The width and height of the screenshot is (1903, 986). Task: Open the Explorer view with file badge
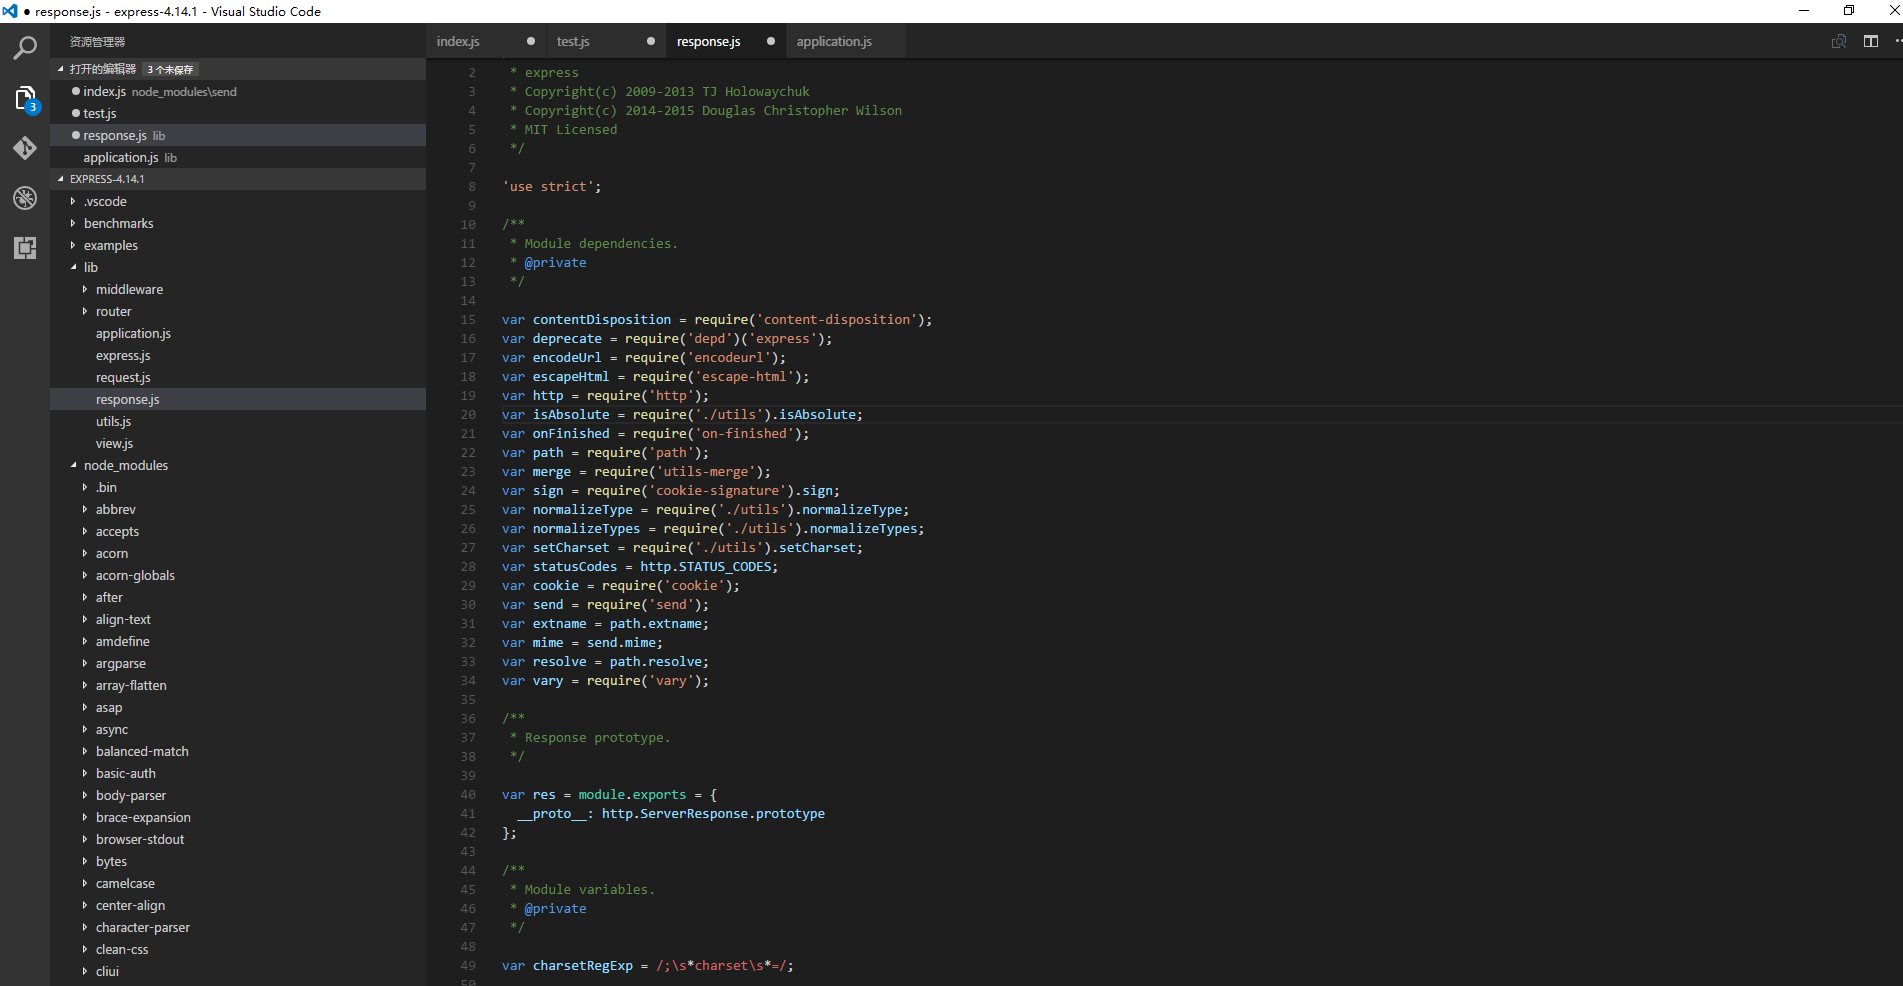click(x=25, y=98)
